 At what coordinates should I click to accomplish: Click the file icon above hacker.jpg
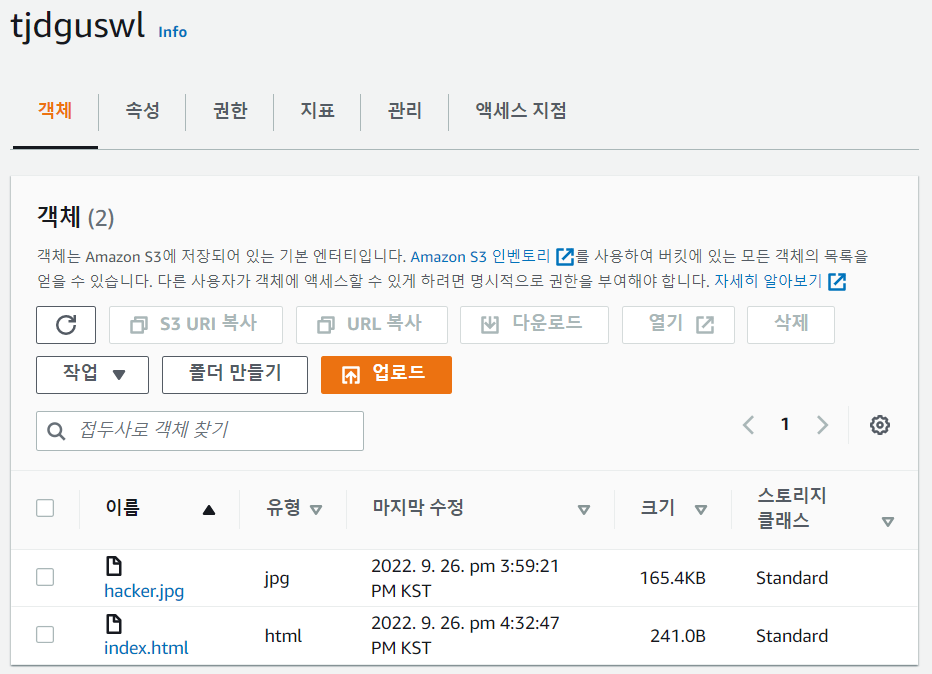point(114,566)
